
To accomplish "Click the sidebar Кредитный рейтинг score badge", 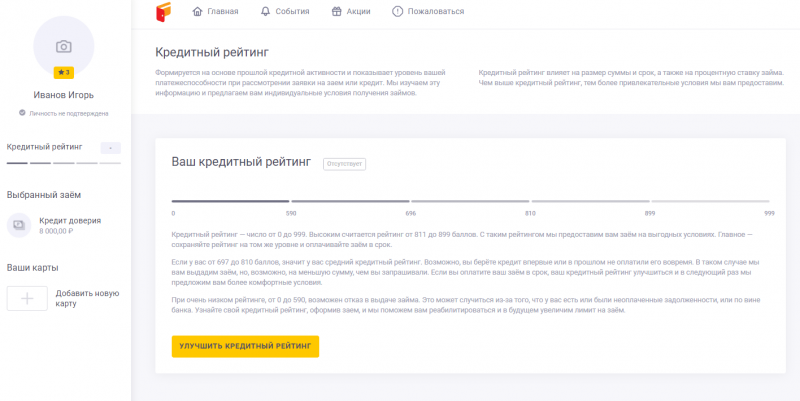I will click(110, 147).
